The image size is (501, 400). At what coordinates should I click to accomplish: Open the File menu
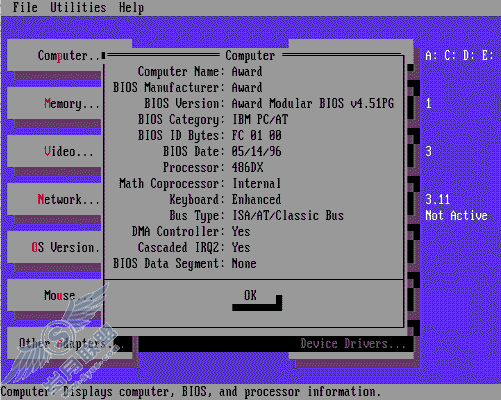click(25, 7)
